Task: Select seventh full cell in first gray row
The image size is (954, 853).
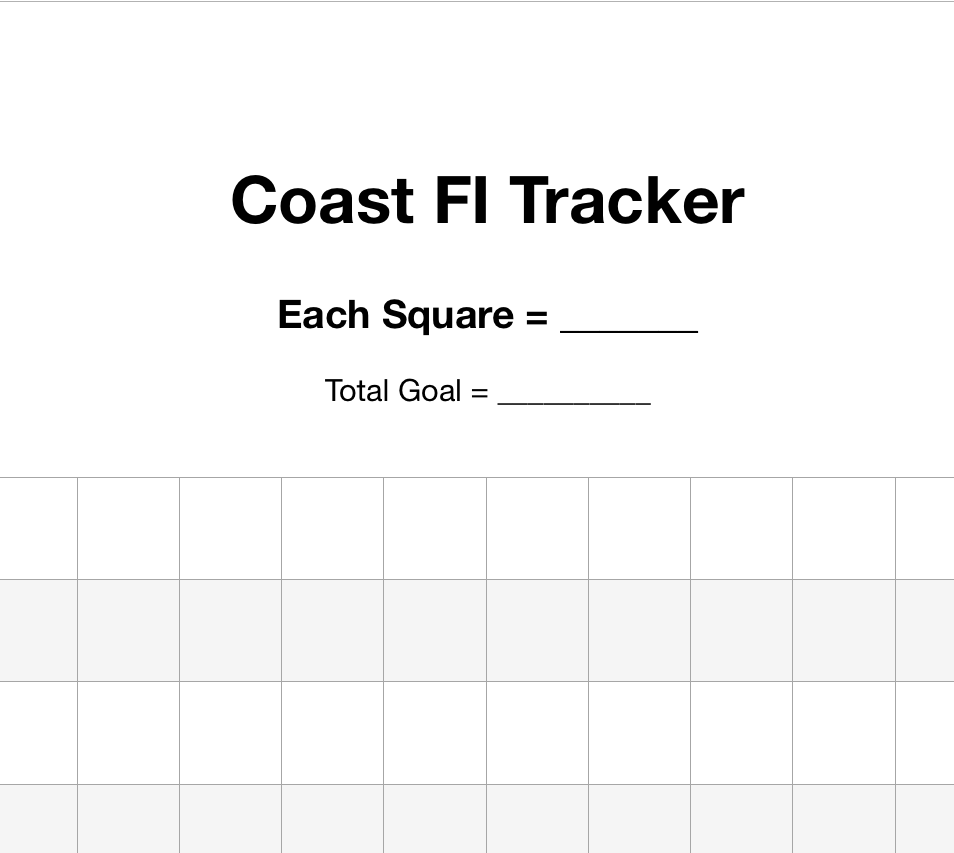Action: tap(741, 630)
